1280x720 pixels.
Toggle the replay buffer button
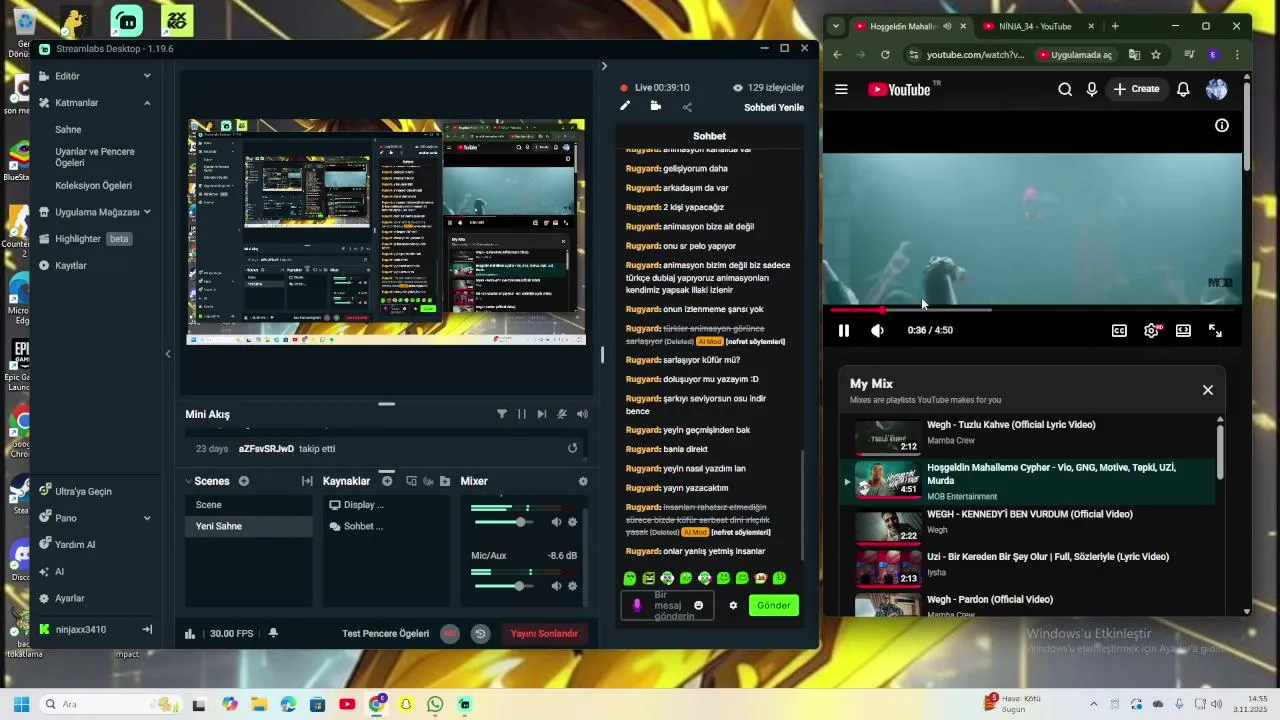pyautogui.click(x=480, y=633)
